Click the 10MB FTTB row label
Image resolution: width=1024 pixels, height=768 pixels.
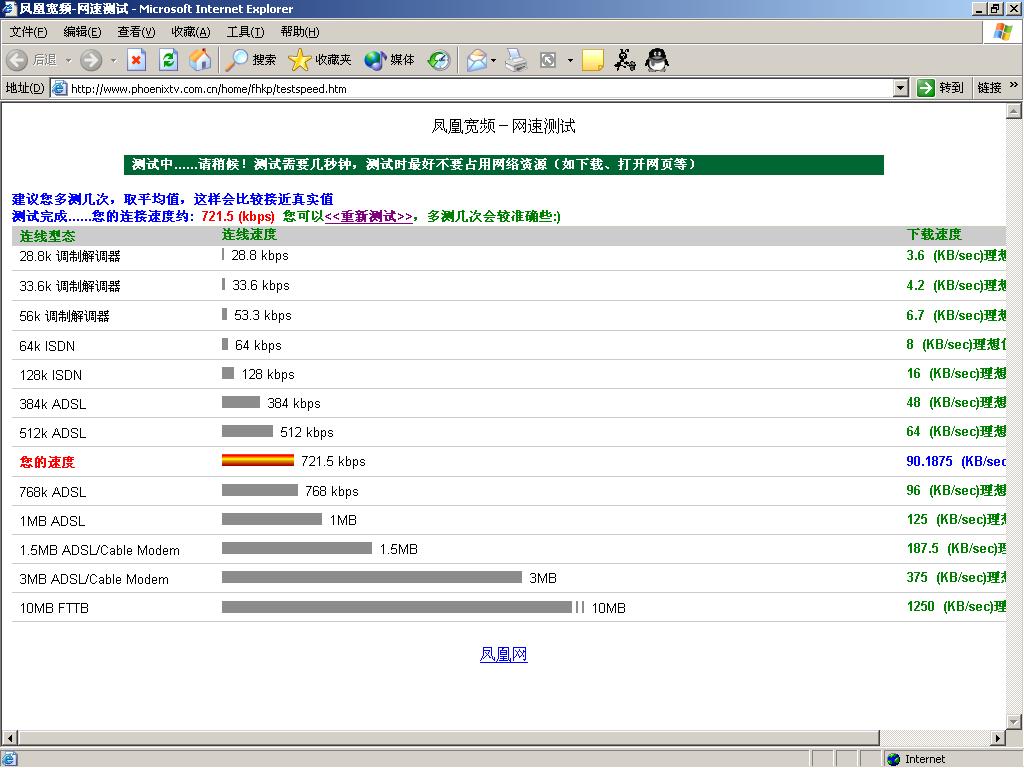54,609
